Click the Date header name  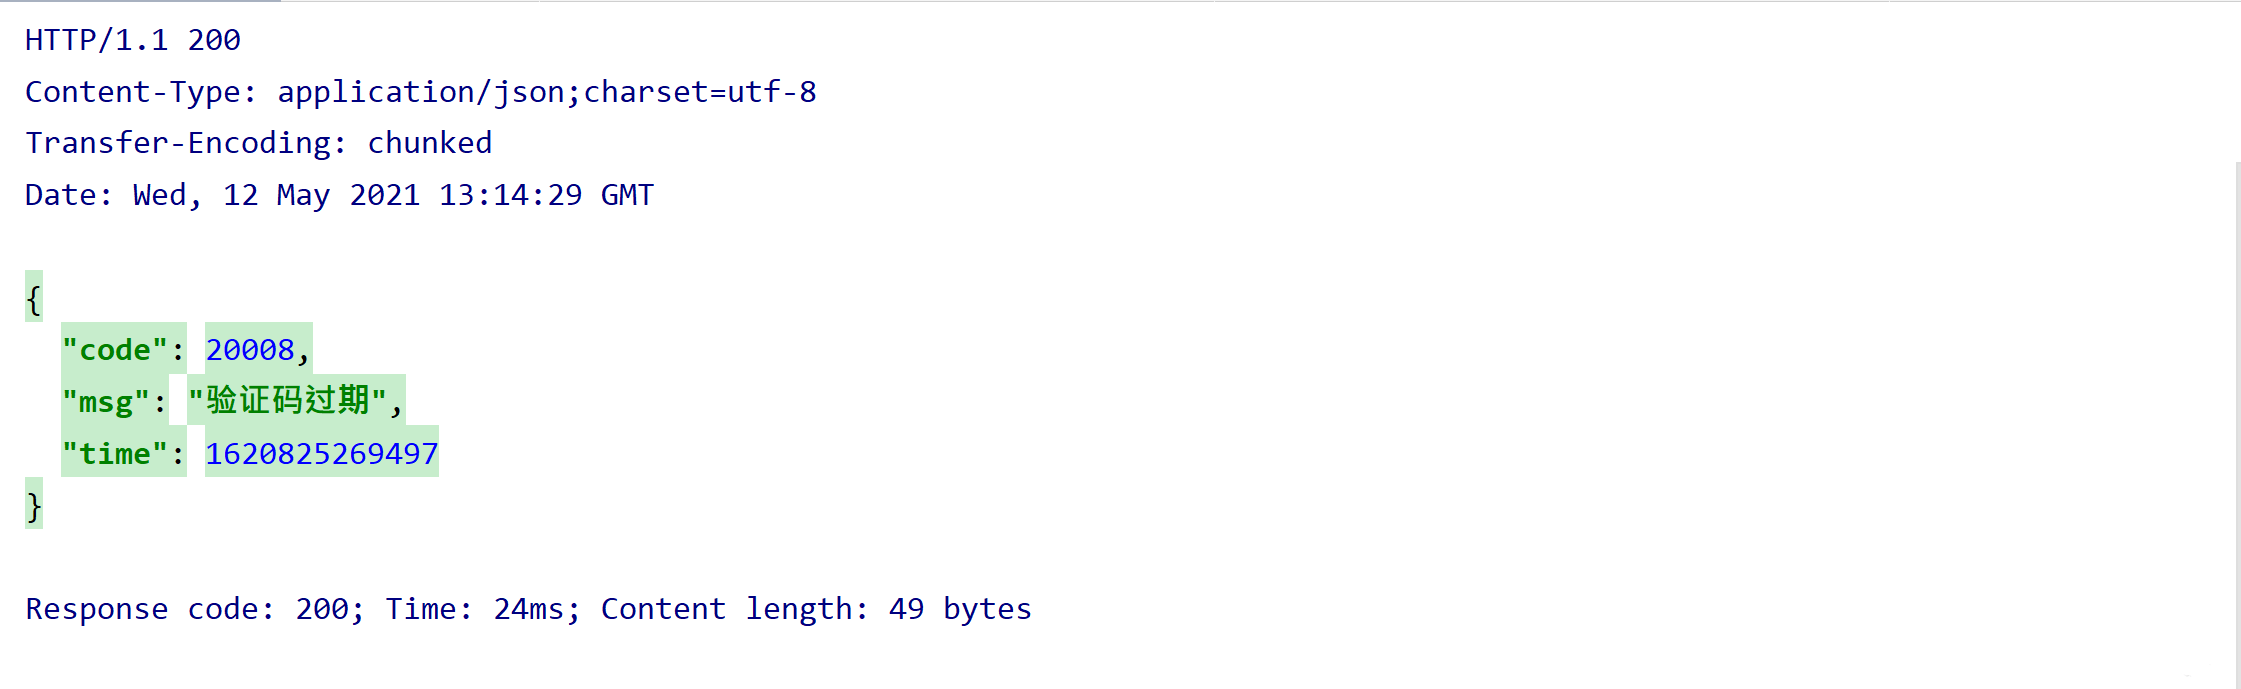(x=61, y=195)
